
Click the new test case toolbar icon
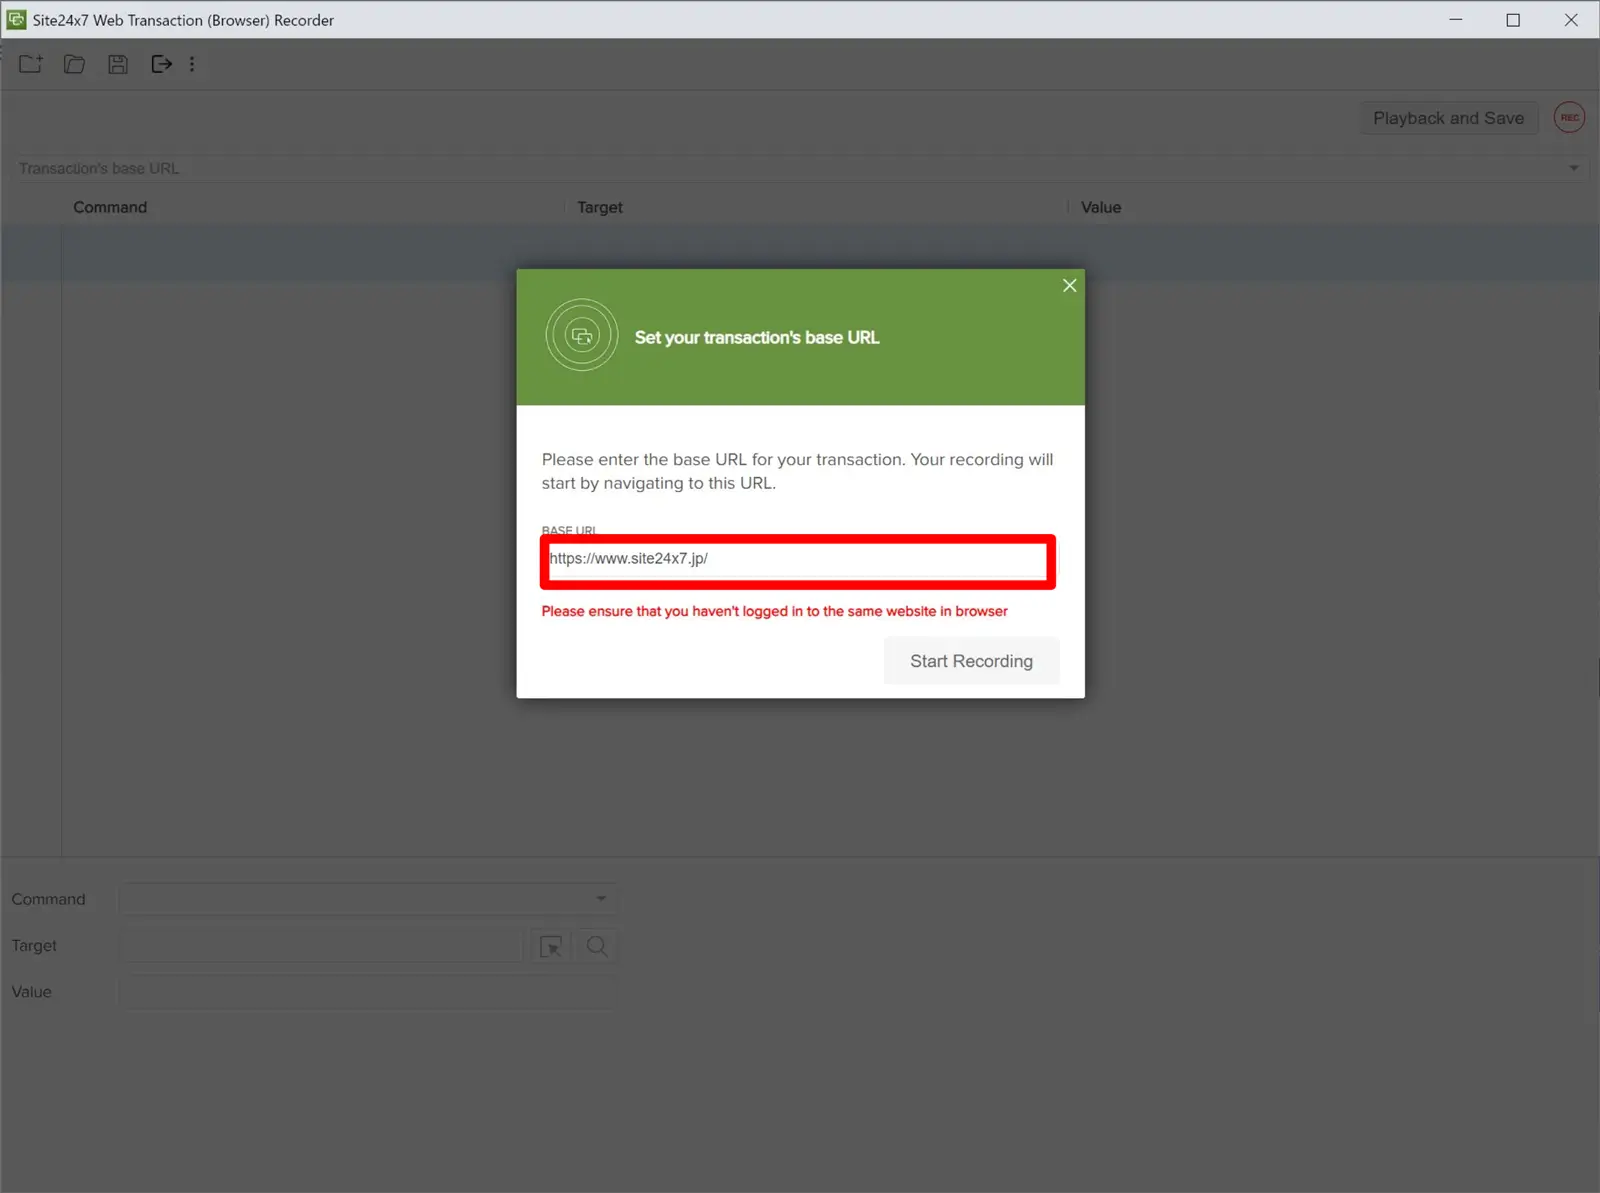click(x=31, y=64)
